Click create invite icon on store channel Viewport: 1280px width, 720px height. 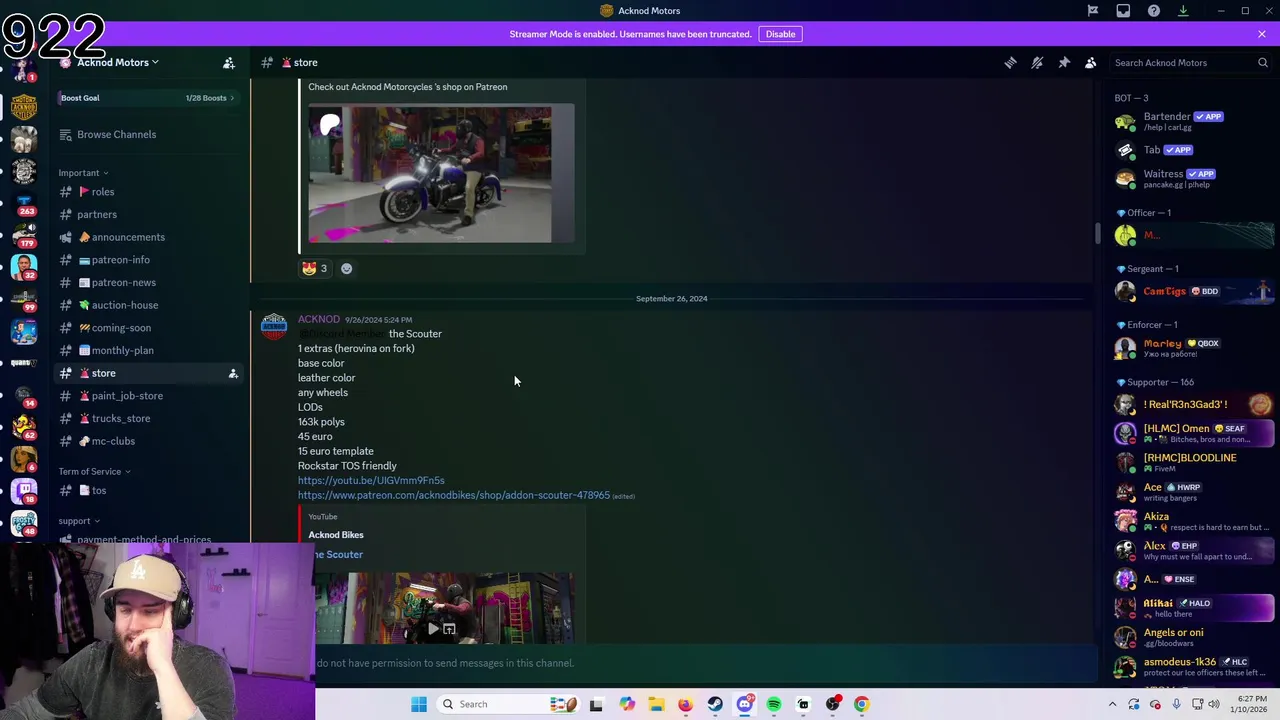[x=233, y=373]
